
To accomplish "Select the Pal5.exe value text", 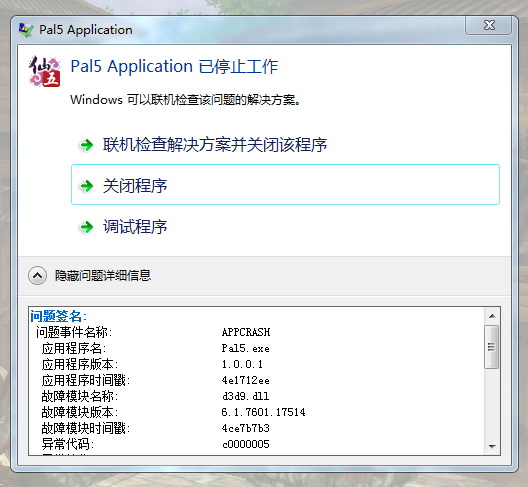I will [x=245, y=348].
